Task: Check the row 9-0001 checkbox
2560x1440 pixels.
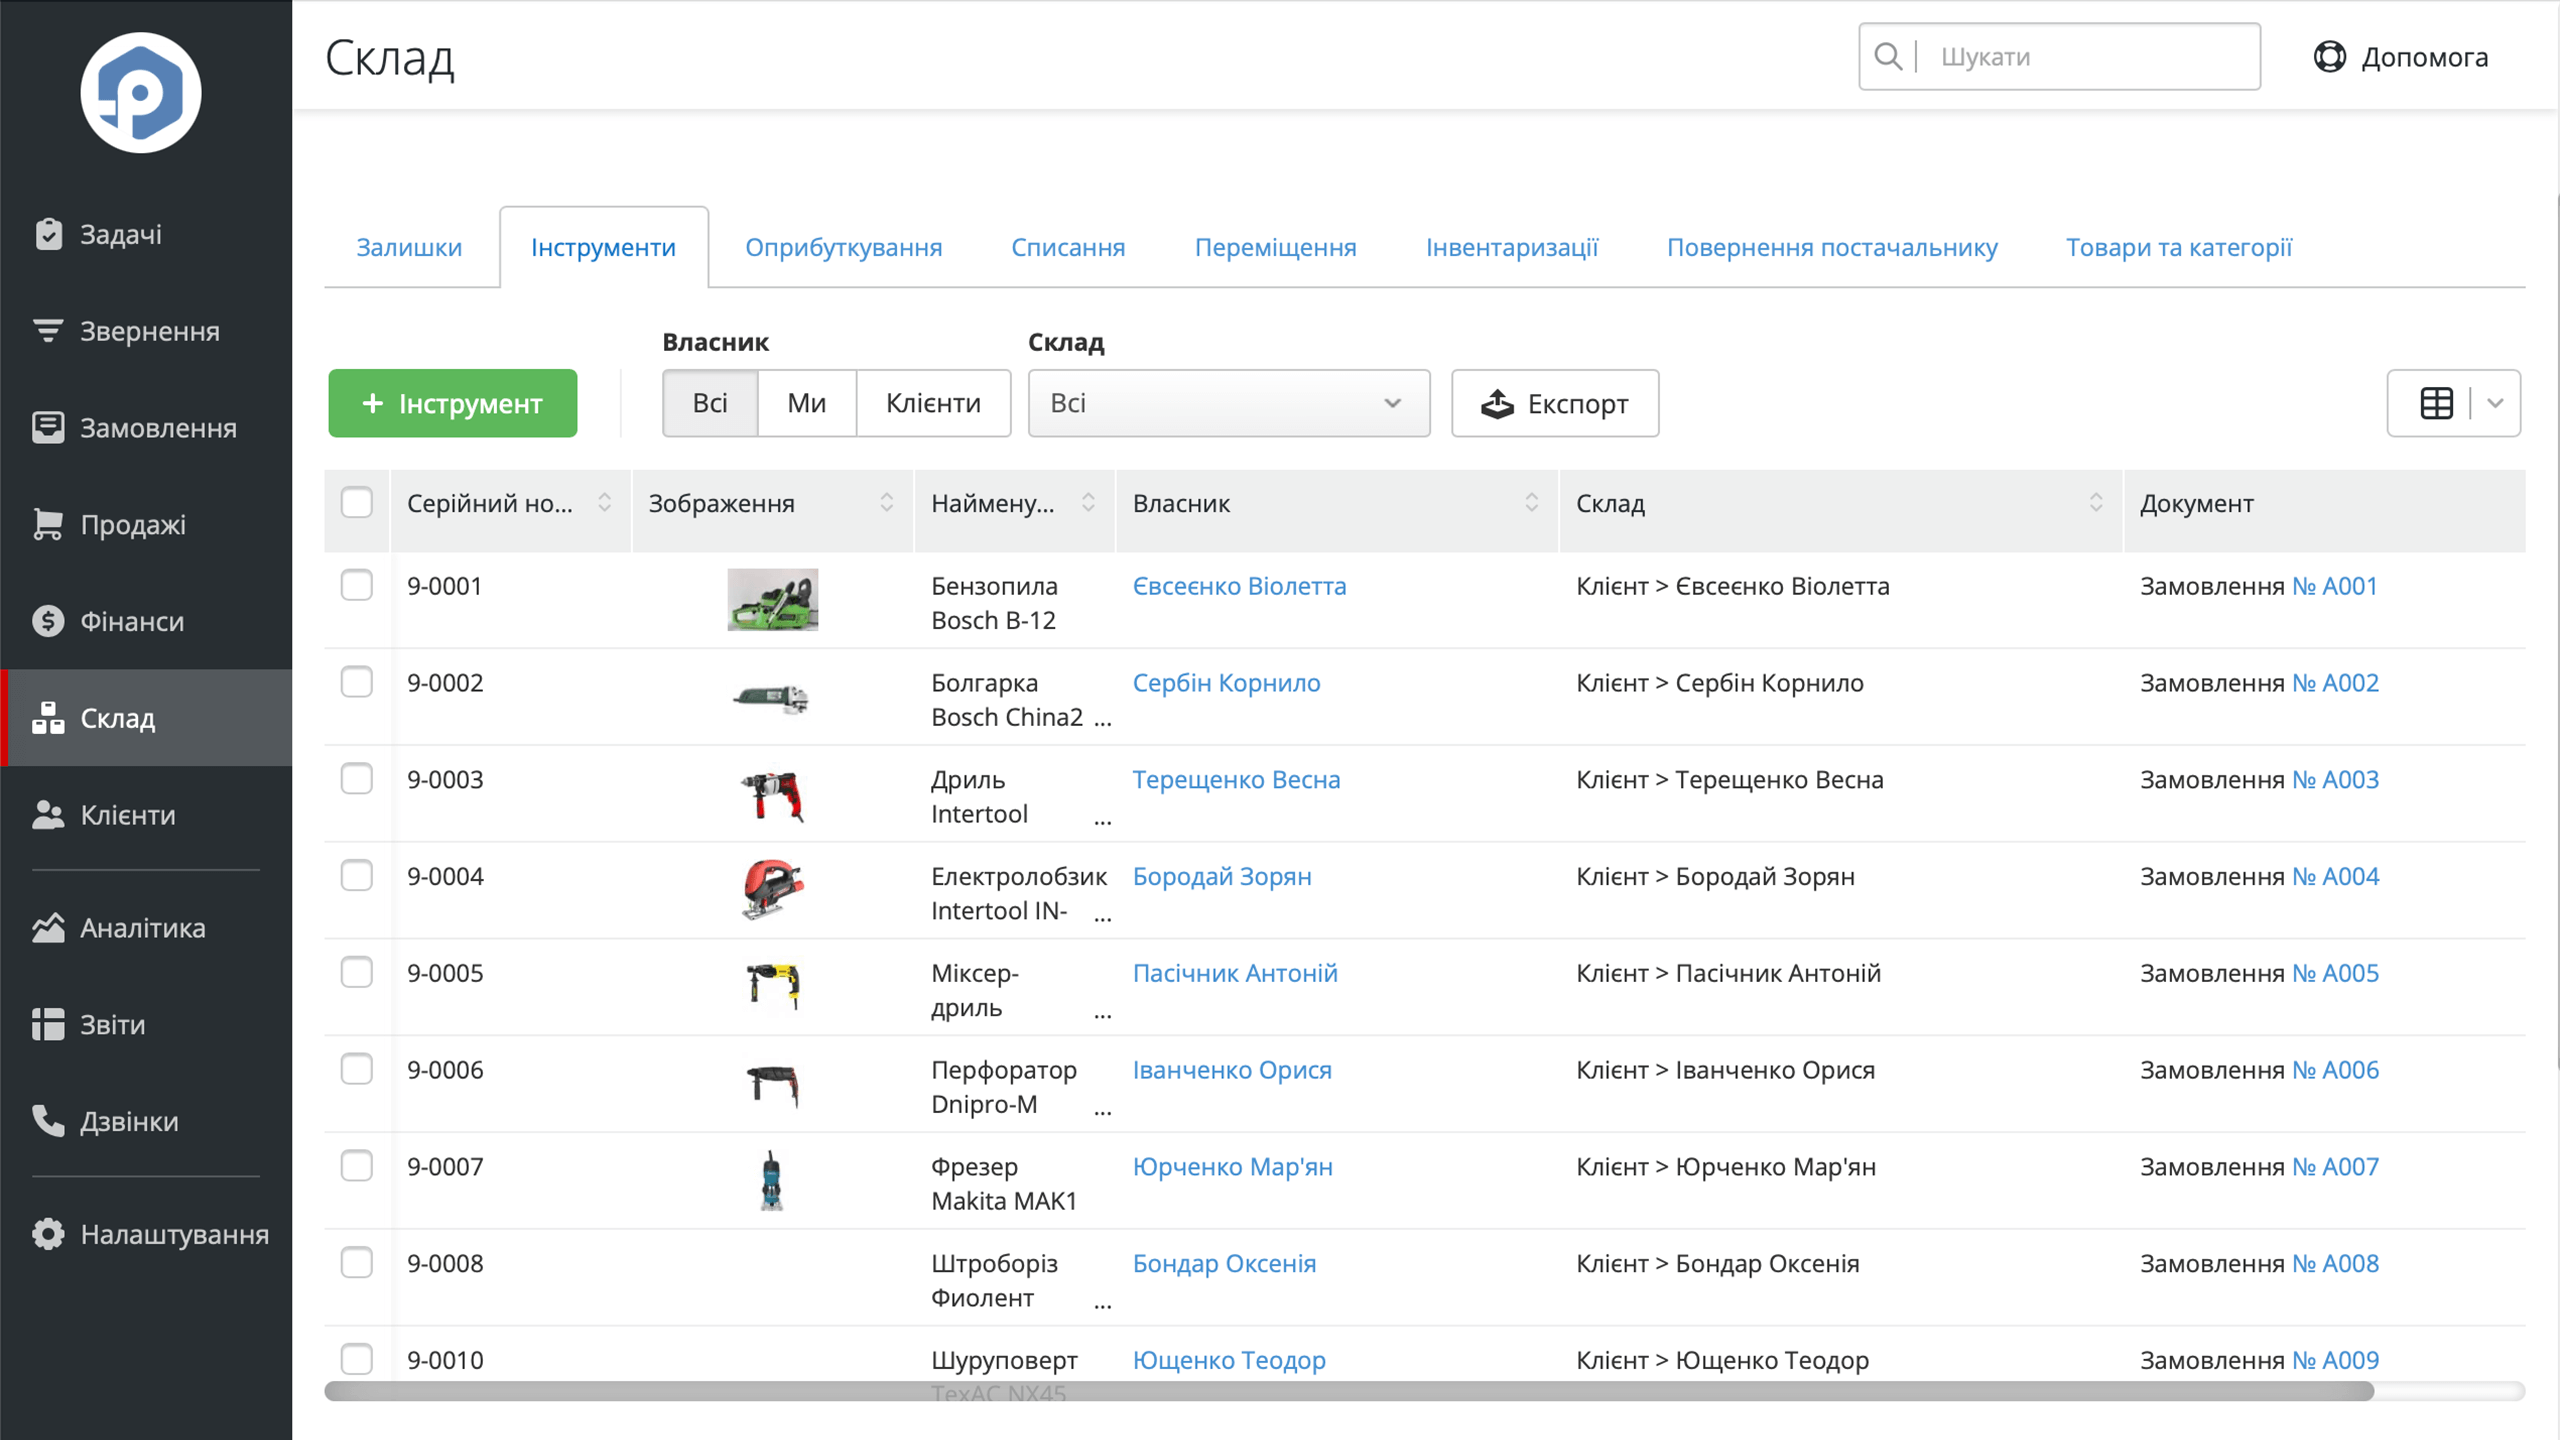Action: tap(357, 585)
